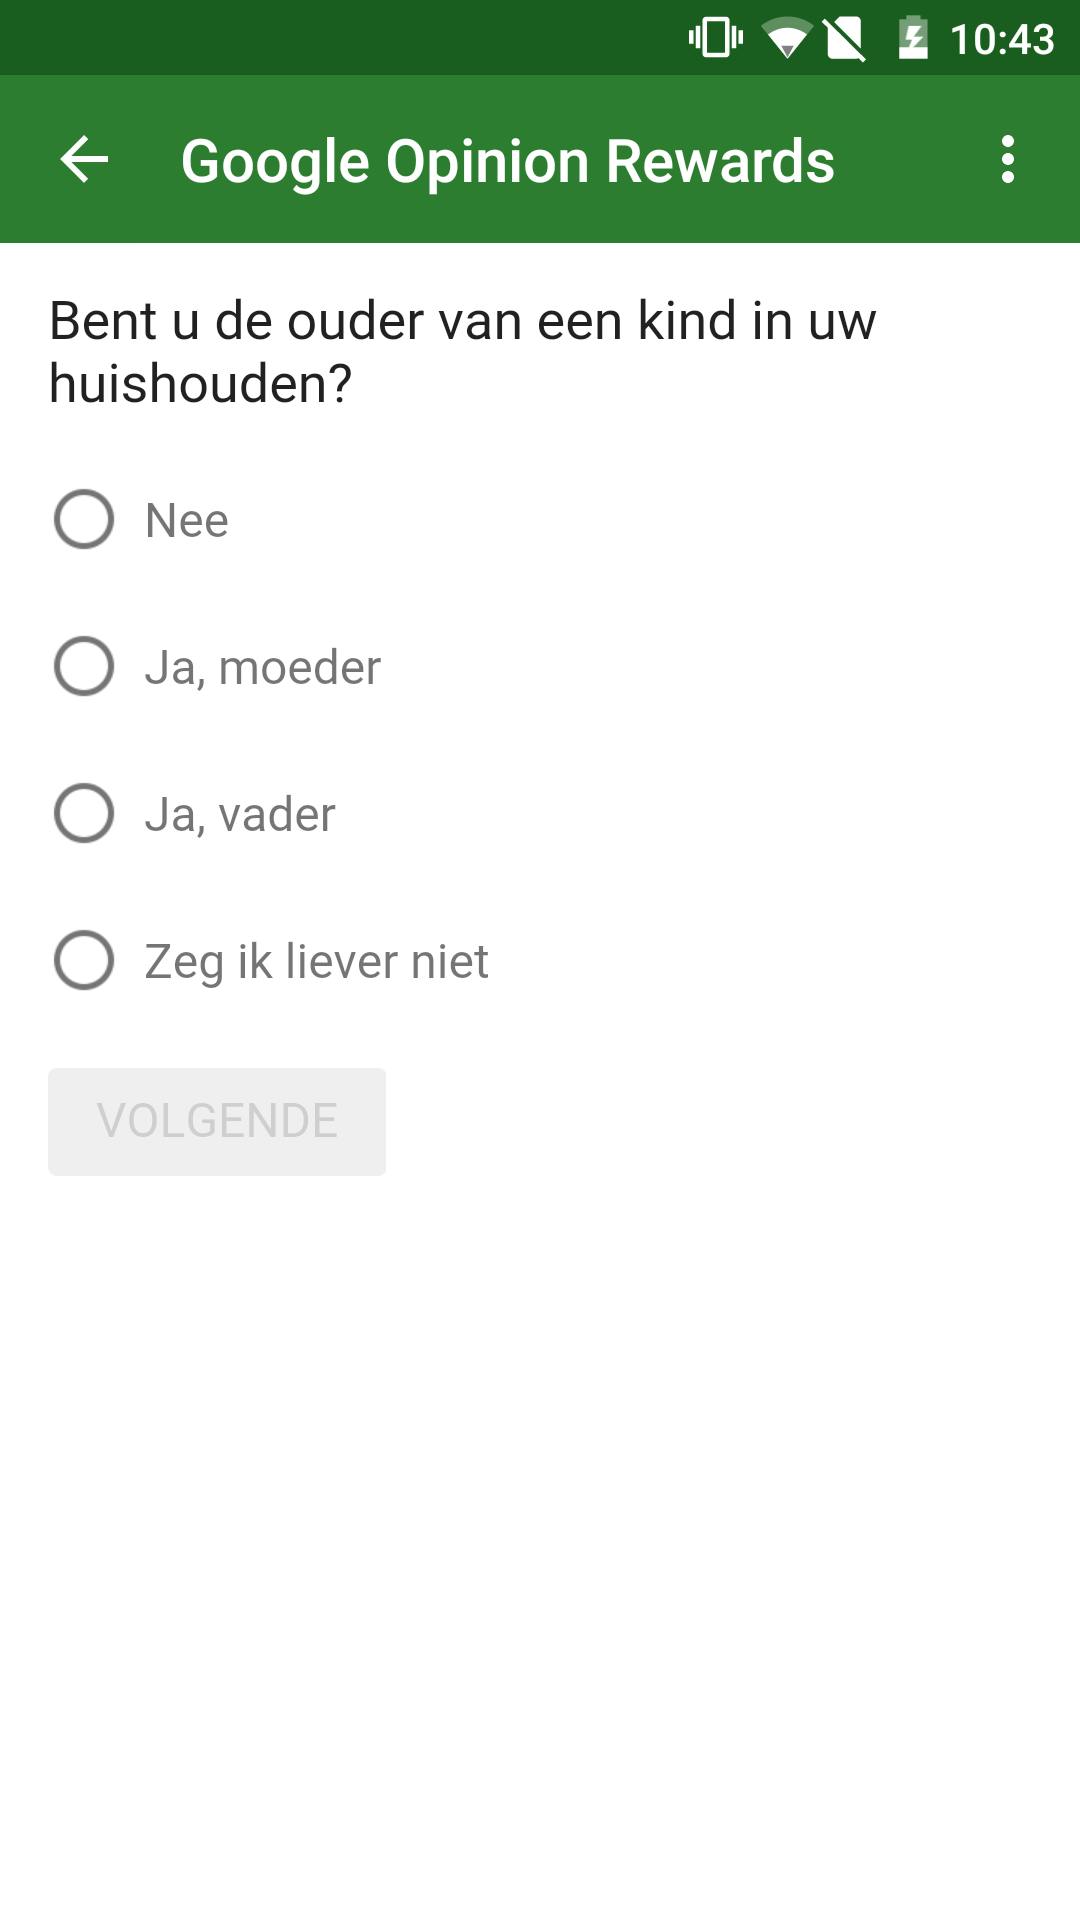Select "Zeg ik liever niet" radio button
Image resolution: width=1080 pixels, height=1920 pixels.
(84, 960)
